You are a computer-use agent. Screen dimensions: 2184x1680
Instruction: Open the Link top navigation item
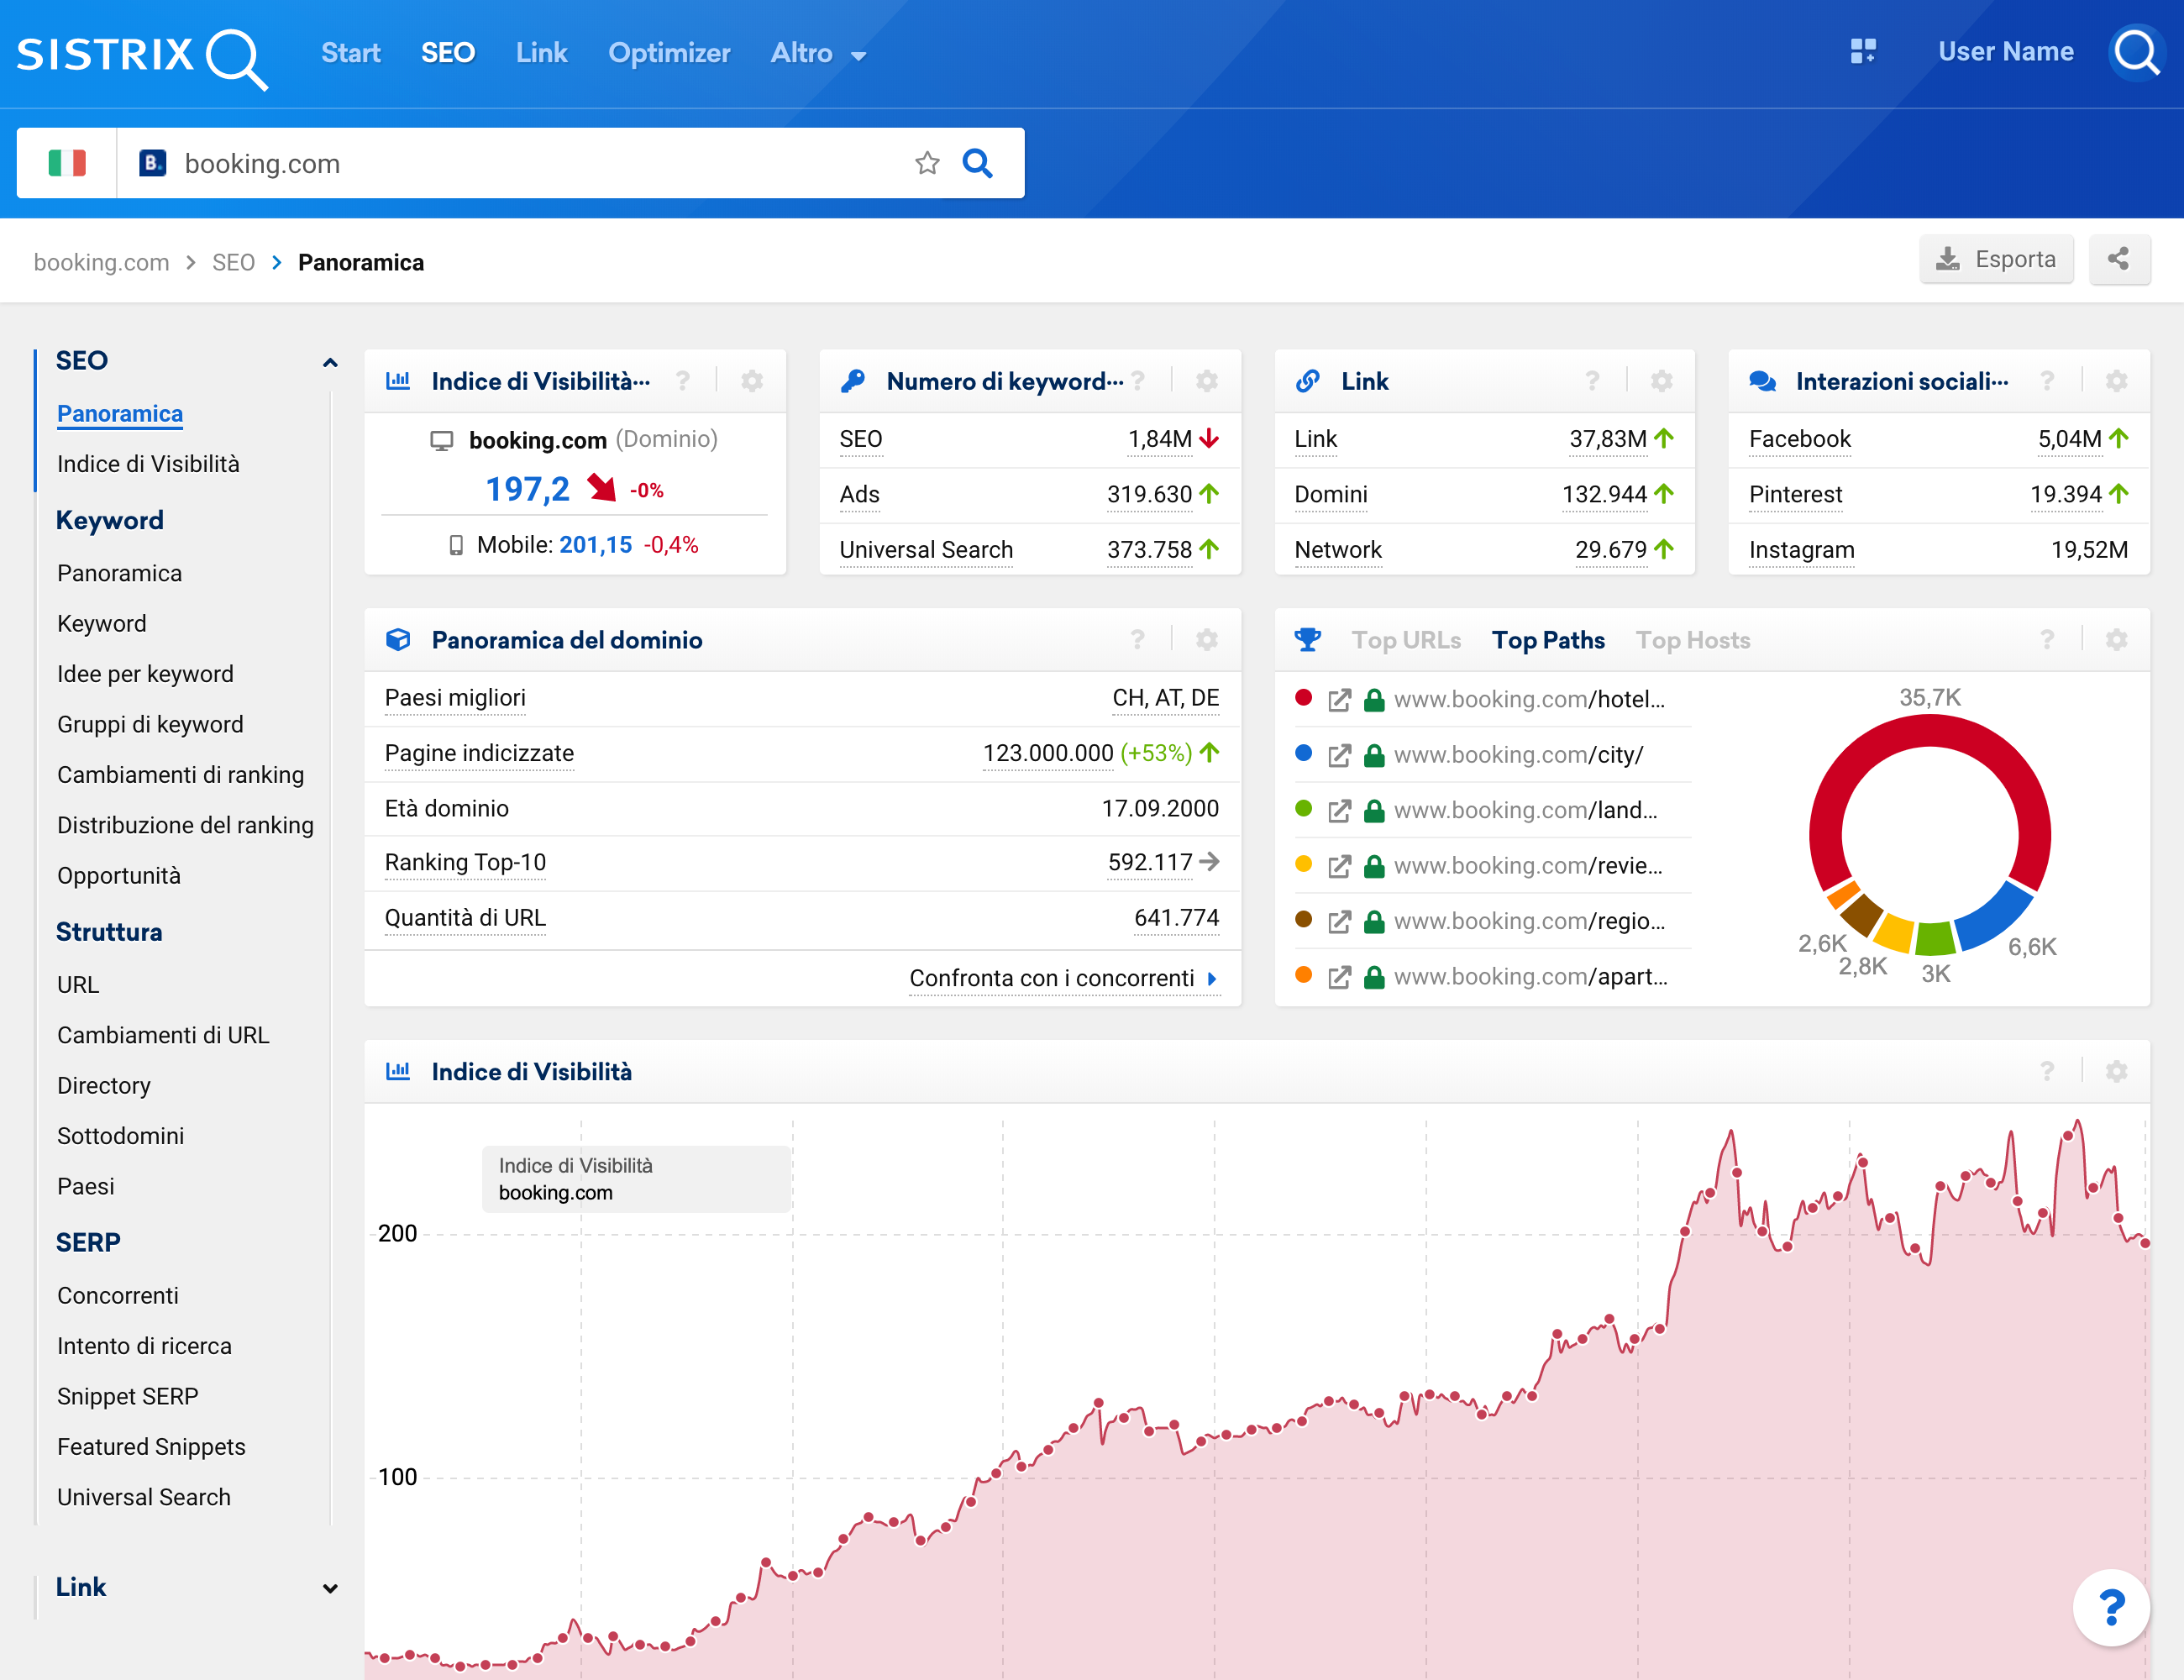click(x=542, y=53)
